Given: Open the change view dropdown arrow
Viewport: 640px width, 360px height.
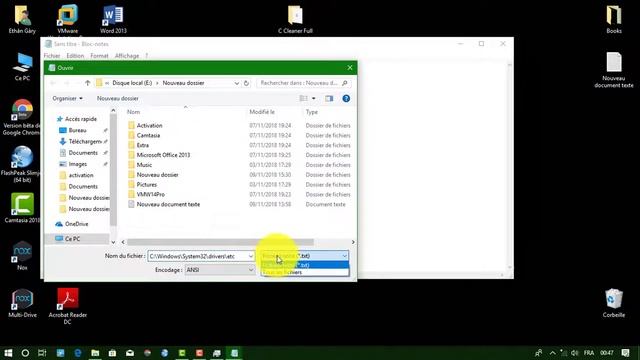Looking at the screenshot, I should 313,98.
